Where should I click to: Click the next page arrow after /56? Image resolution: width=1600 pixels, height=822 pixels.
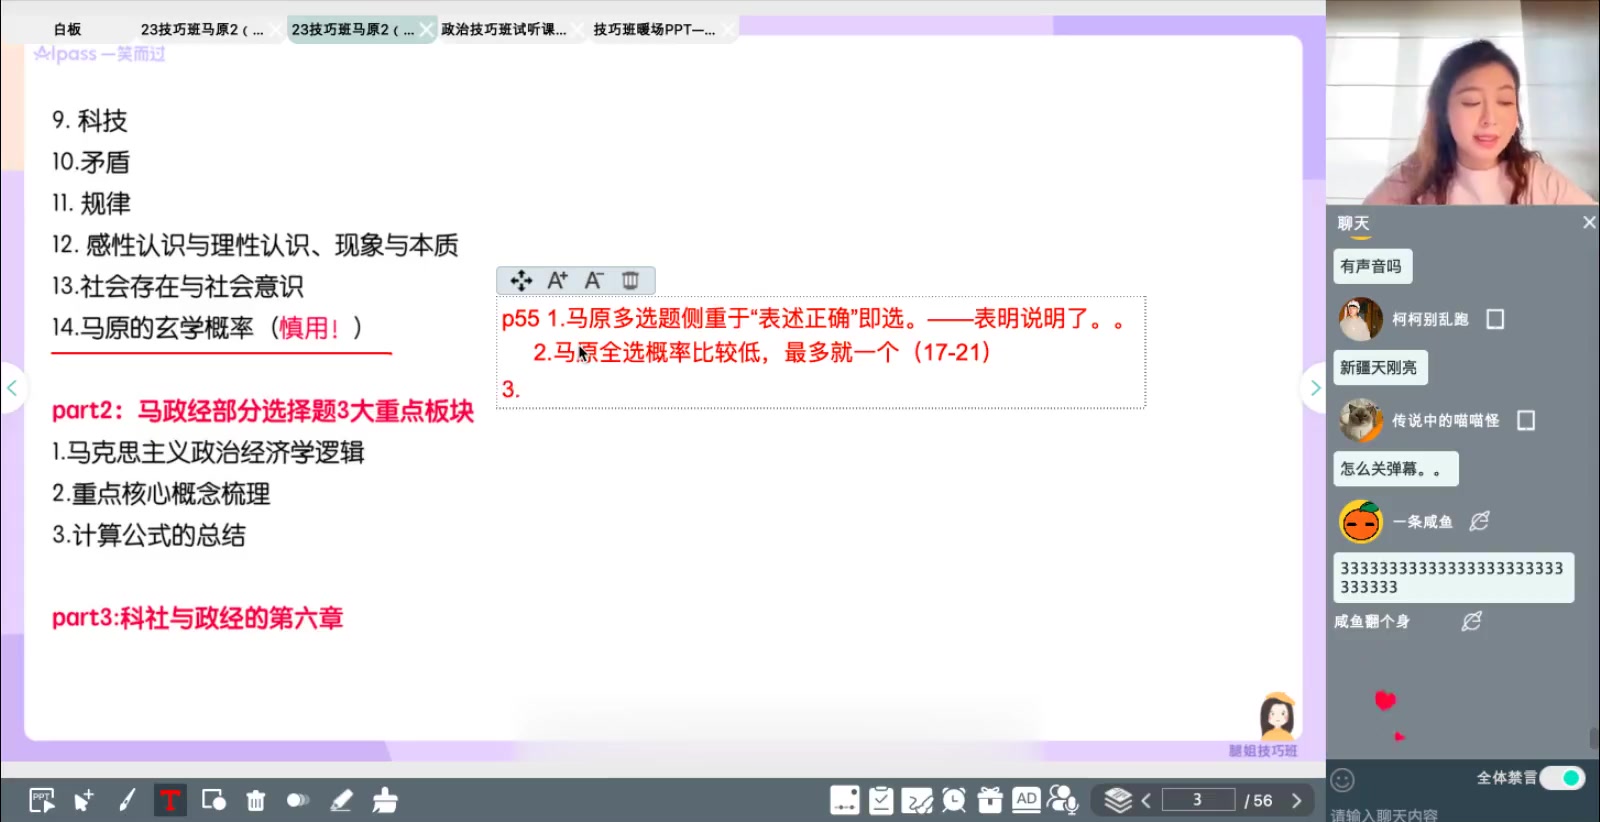[x=1296, y=800]
